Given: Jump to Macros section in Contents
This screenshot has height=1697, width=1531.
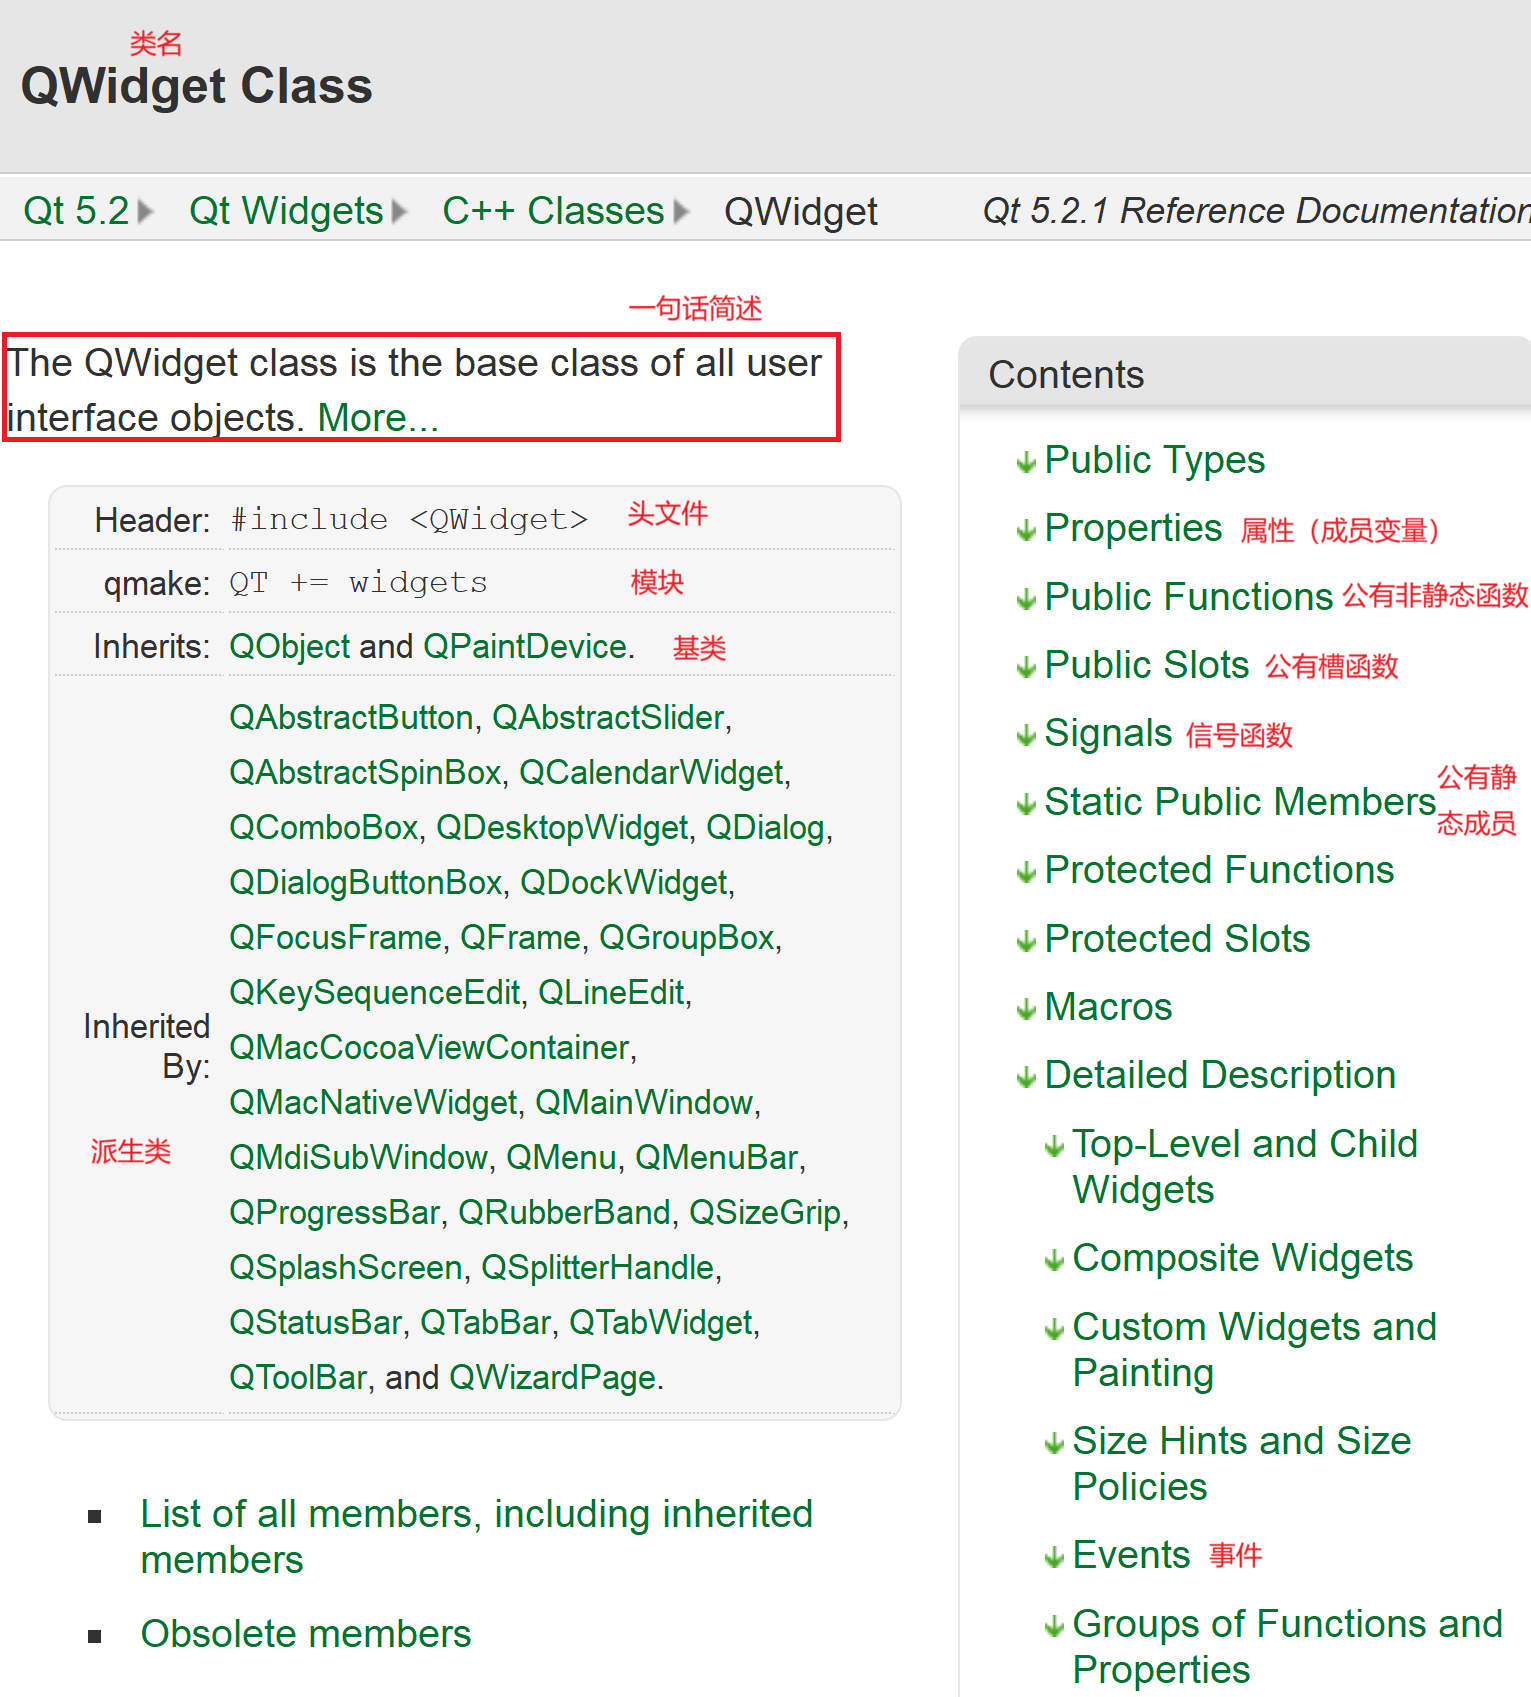Looking at the screenshot, I should [x=1107, y=1007].
